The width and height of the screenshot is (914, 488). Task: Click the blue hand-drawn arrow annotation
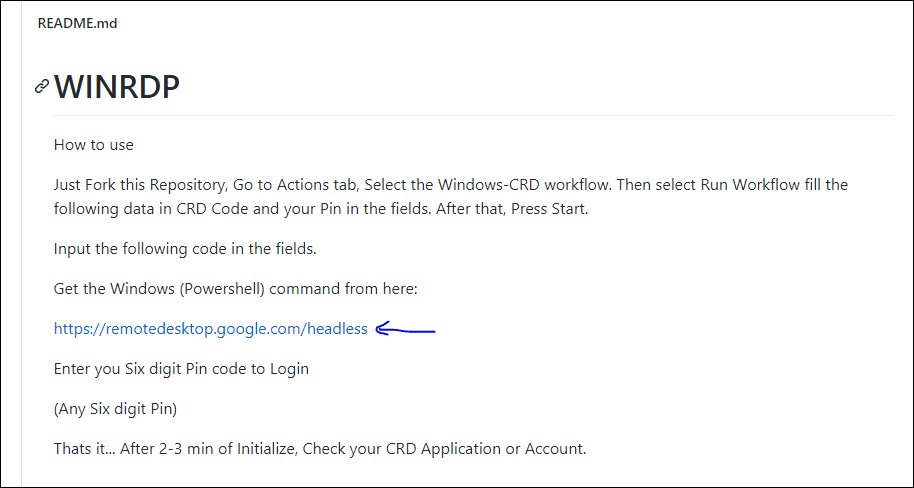tap(406, 329)
